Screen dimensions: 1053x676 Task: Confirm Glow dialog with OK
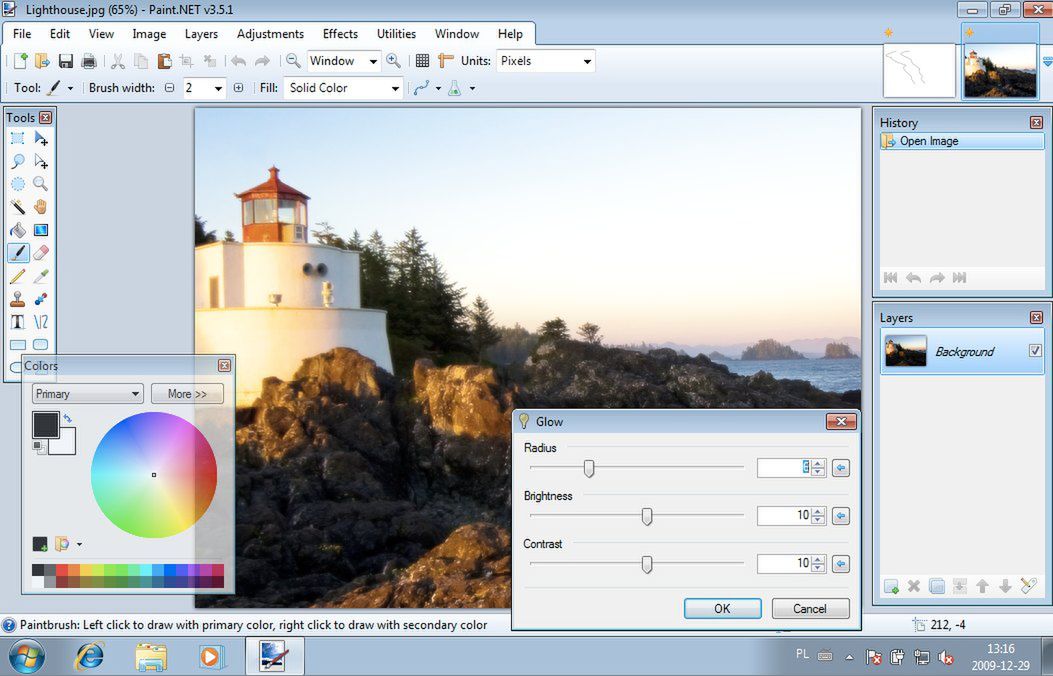click(x=723, y=609)
